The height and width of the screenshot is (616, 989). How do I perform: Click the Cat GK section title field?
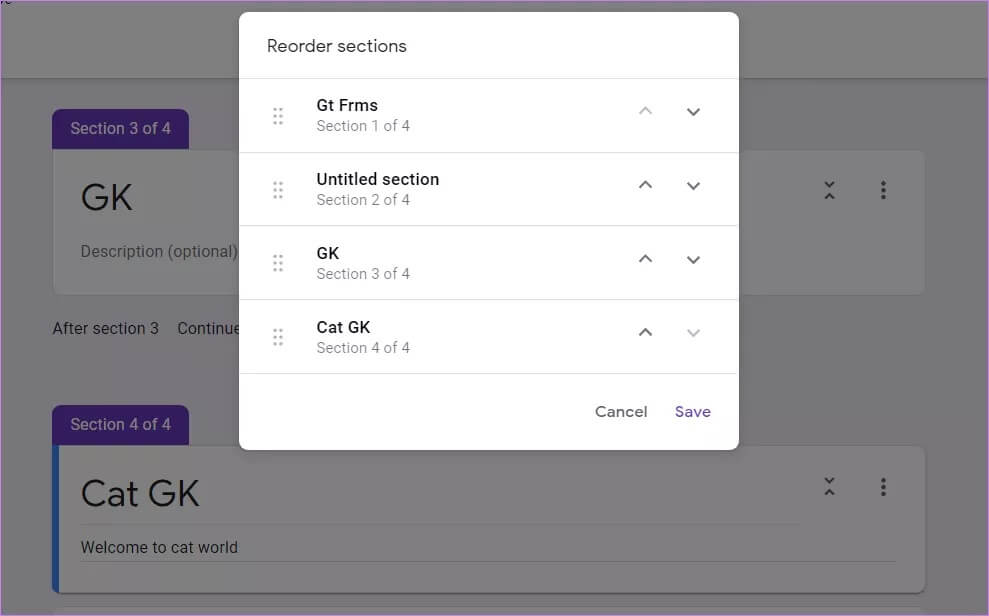[140, 494]
